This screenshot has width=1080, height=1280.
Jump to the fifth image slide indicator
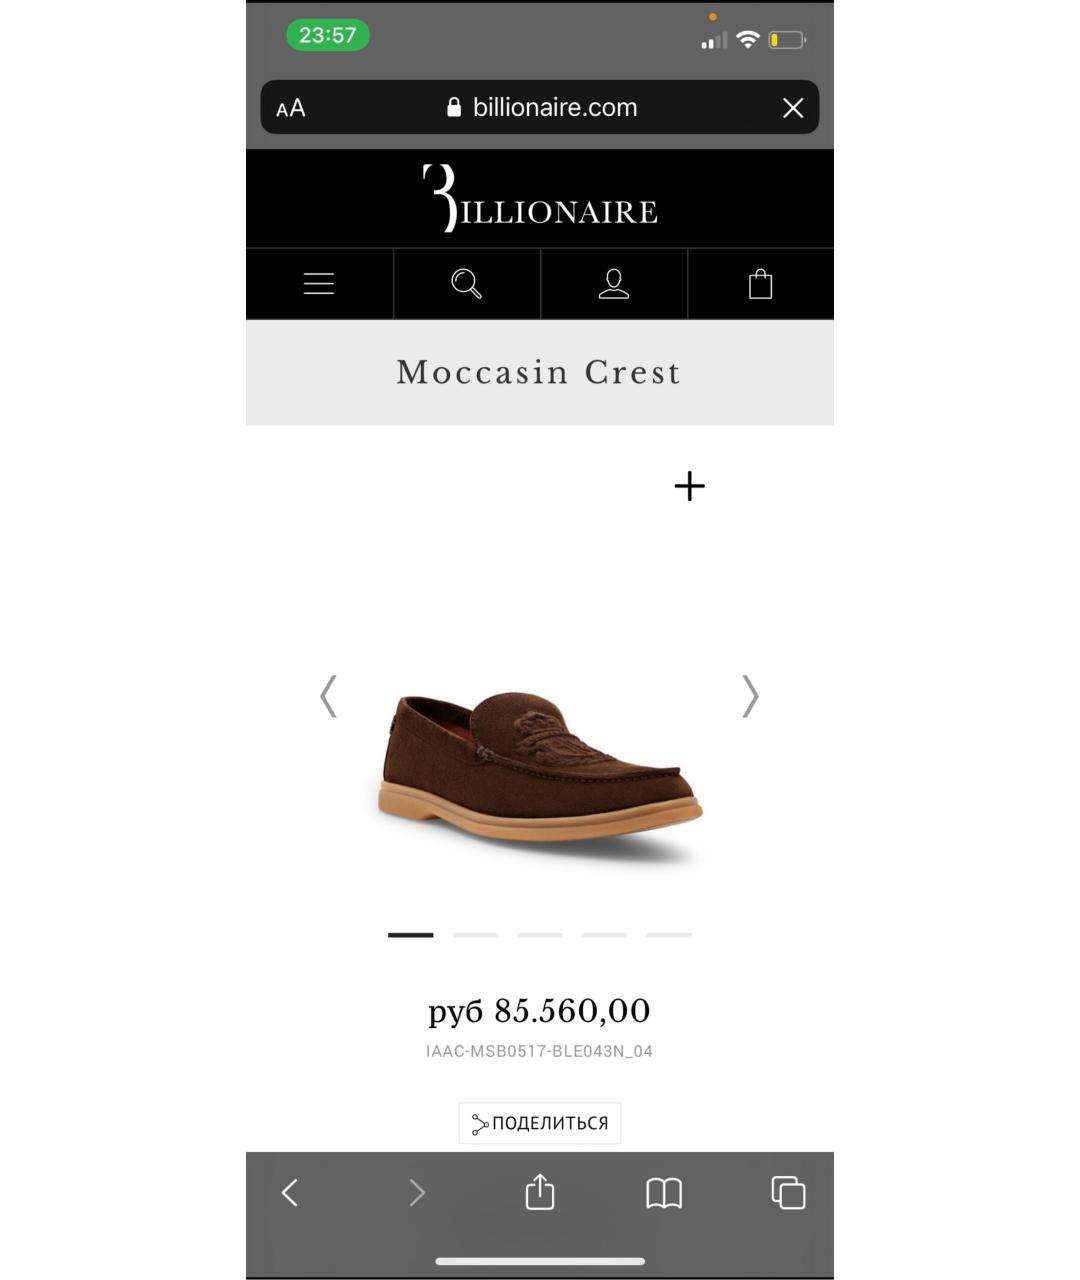pos(669,935)
